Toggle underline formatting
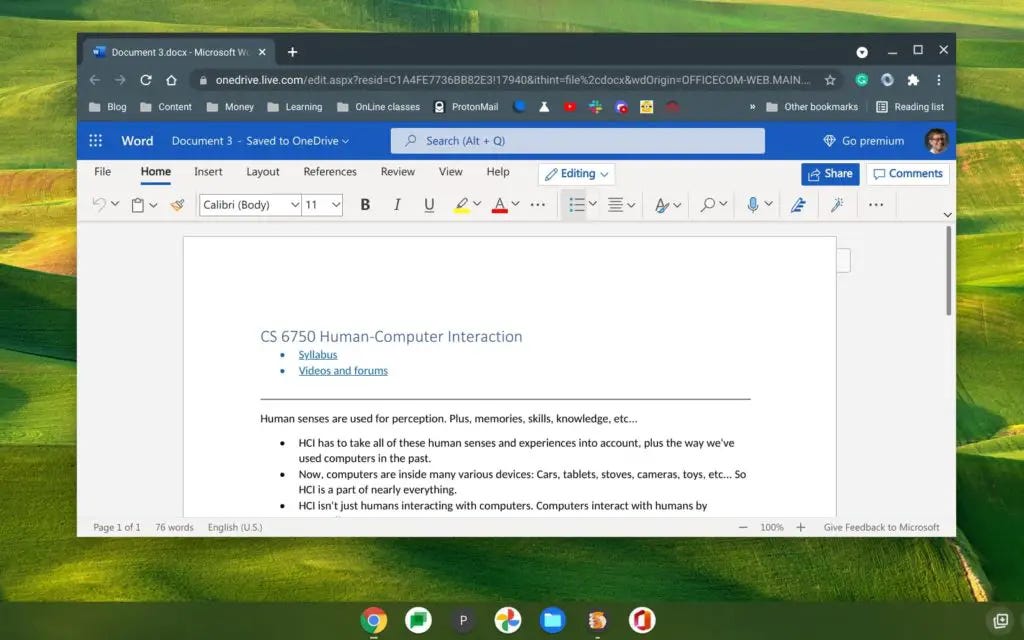This screenshot has height=640, width=1024. [x=429, y=205]
